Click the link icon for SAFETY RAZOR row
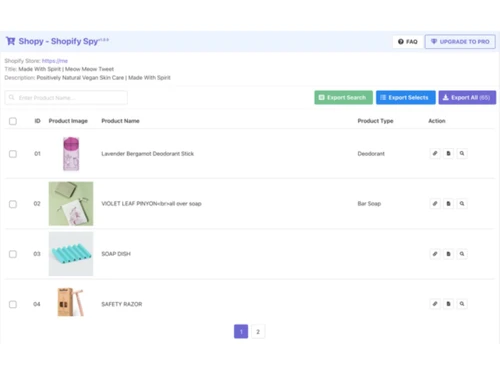Screen dimensions: 500x375 (x=435, y=304)
